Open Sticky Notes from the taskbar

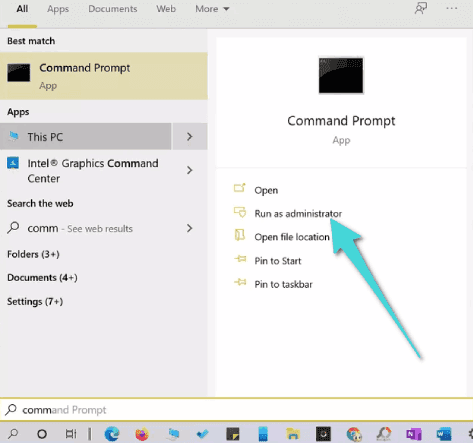point(233,434)
